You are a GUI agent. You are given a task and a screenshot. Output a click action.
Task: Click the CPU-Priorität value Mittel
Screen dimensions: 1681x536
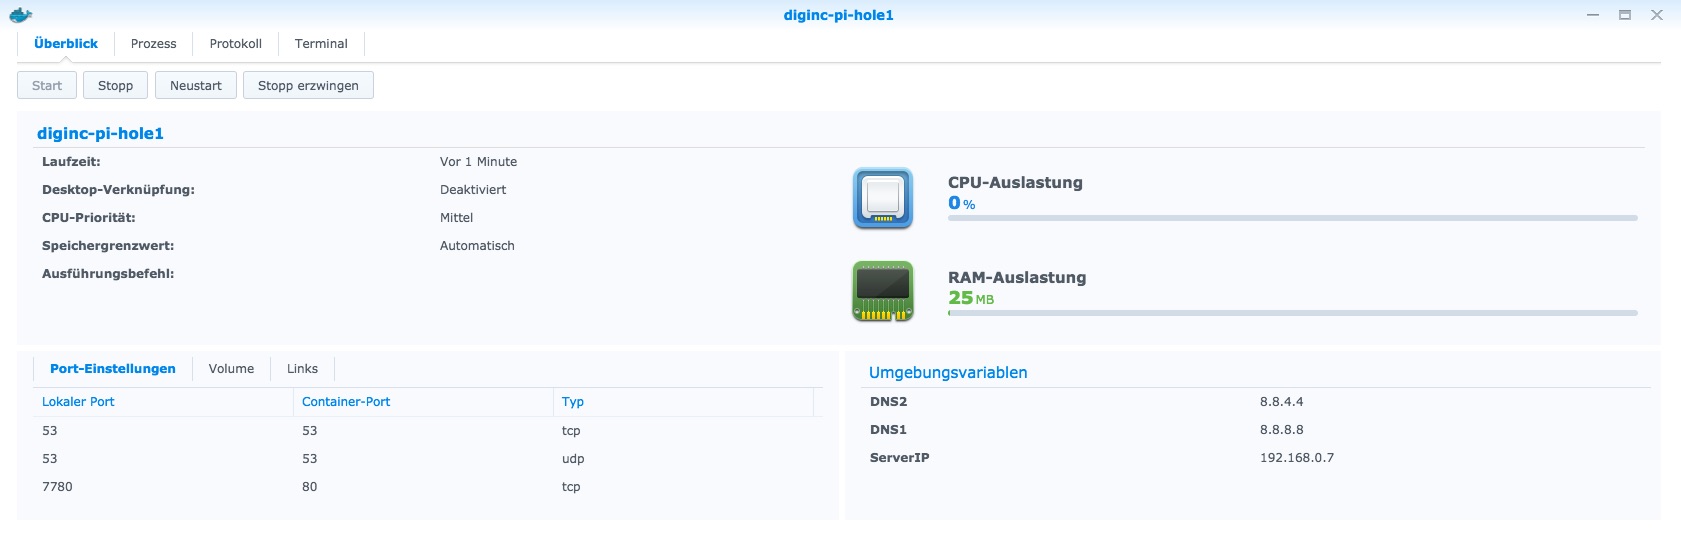tap(456, 218)
